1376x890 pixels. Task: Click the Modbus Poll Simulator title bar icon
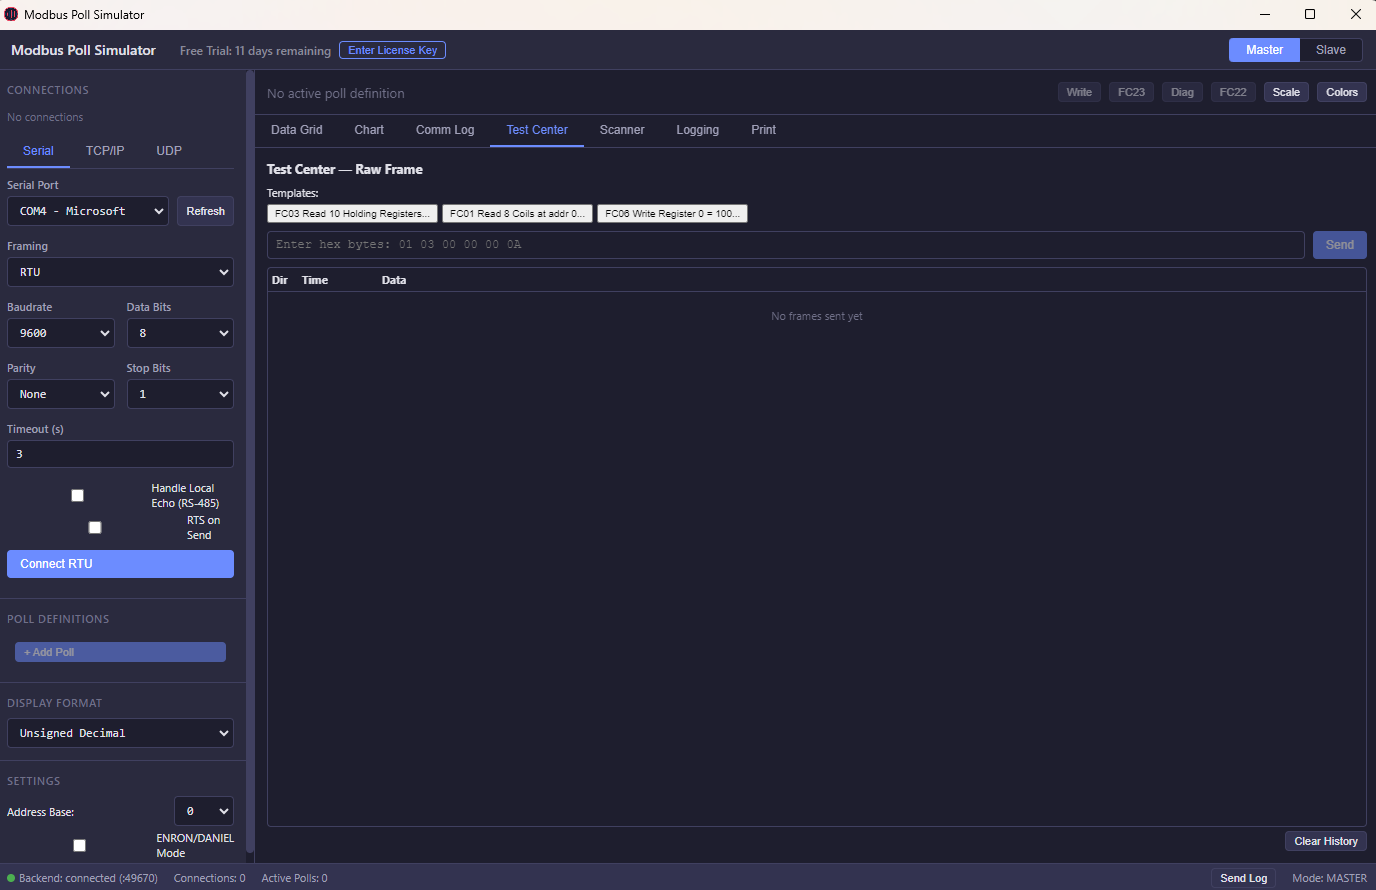point(11,14)
